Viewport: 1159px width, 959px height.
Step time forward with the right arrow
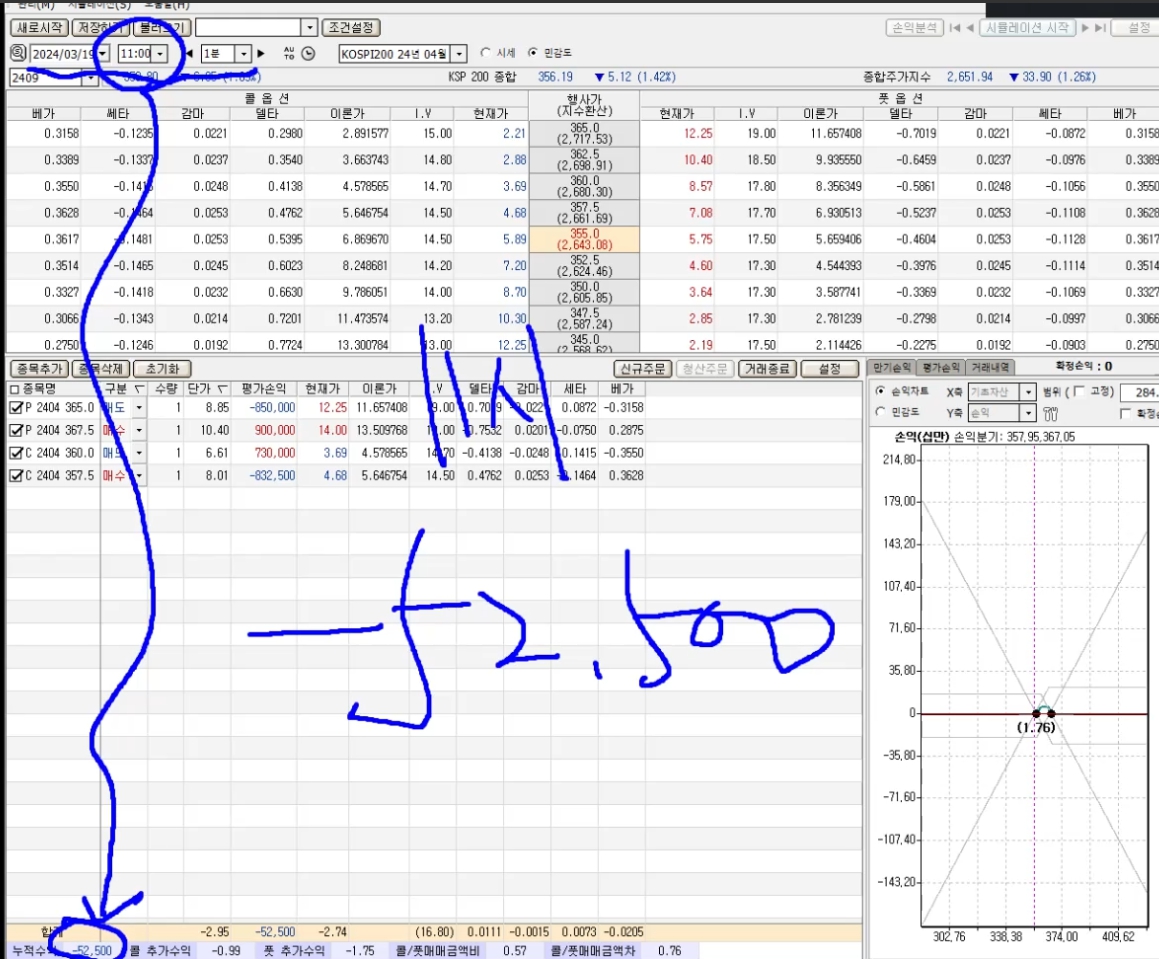(x=261, y=53)
